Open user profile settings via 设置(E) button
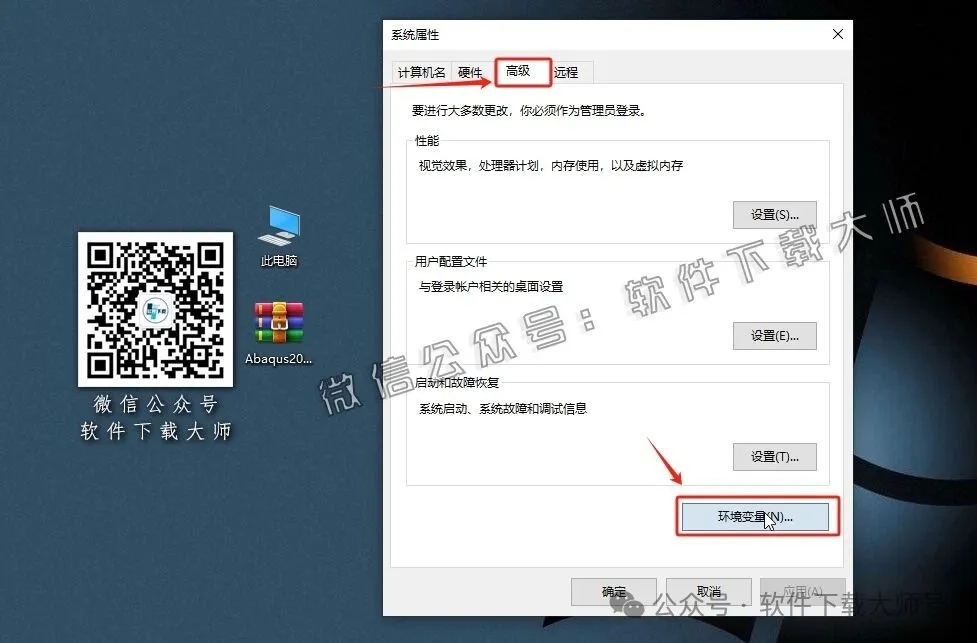This screenshot has height=643, width=977. point(774,336)
